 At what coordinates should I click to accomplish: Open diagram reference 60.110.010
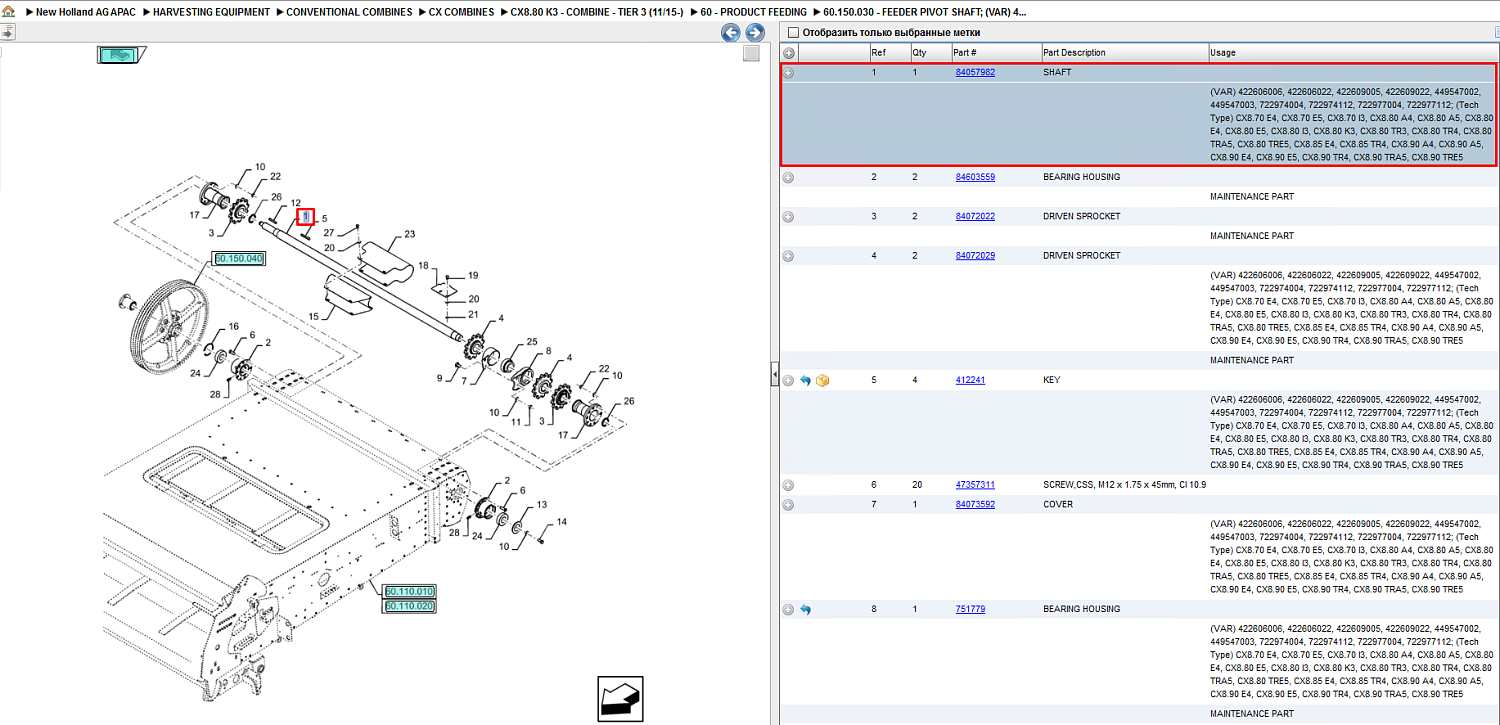(x=410, y=592)
